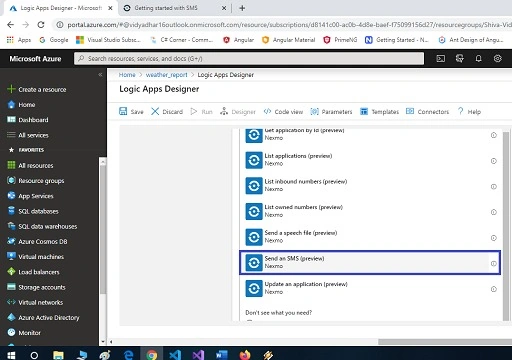512x360 pixels.
Task: Select List inbound numbers (preview) action
Action: coord(370,186)
